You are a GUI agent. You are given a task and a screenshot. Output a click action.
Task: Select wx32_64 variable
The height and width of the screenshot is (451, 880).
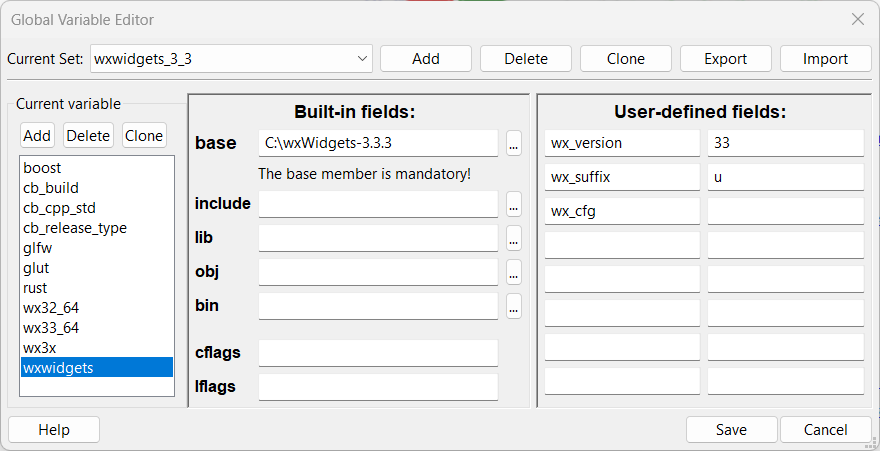[x=97, y=308]
